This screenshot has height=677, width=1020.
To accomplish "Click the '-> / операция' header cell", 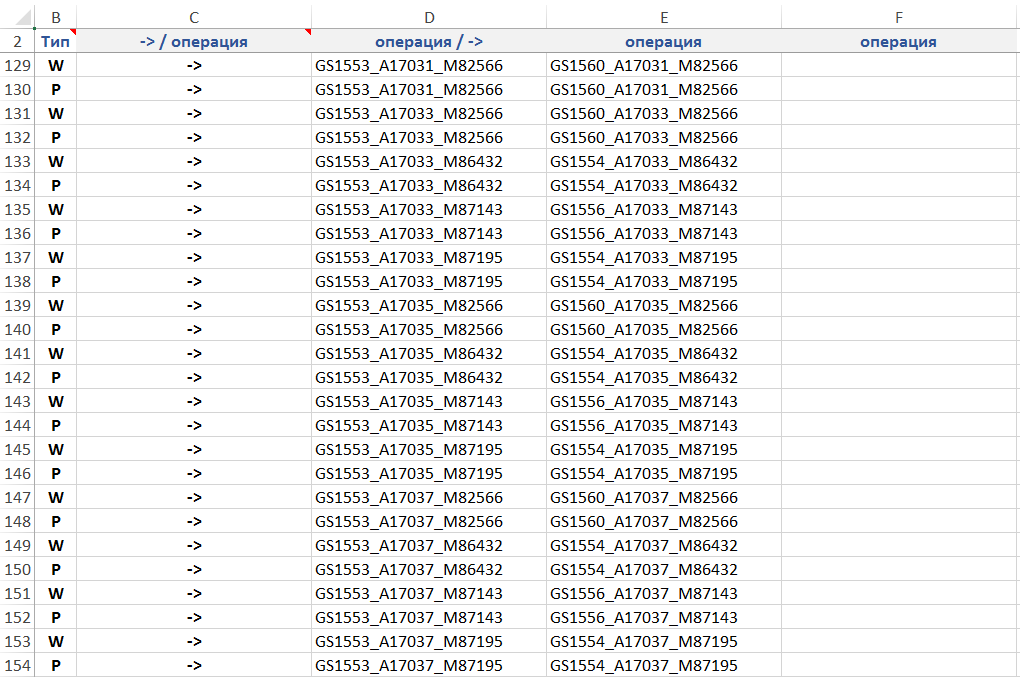I will pos(193,42).
